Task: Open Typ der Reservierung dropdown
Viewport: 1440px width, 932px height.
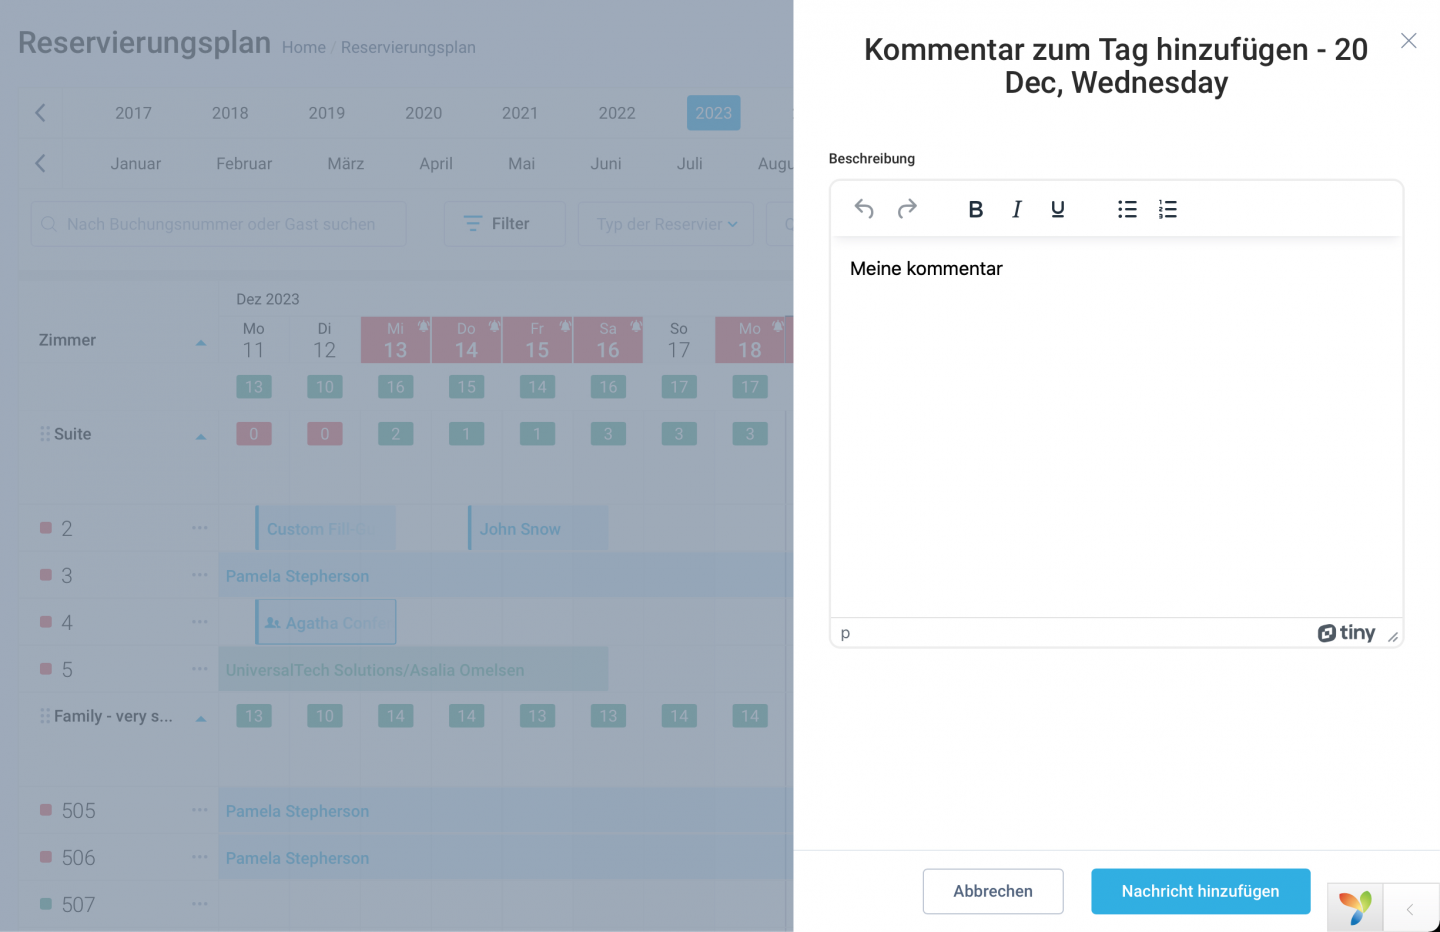Action: pos(667,224)
